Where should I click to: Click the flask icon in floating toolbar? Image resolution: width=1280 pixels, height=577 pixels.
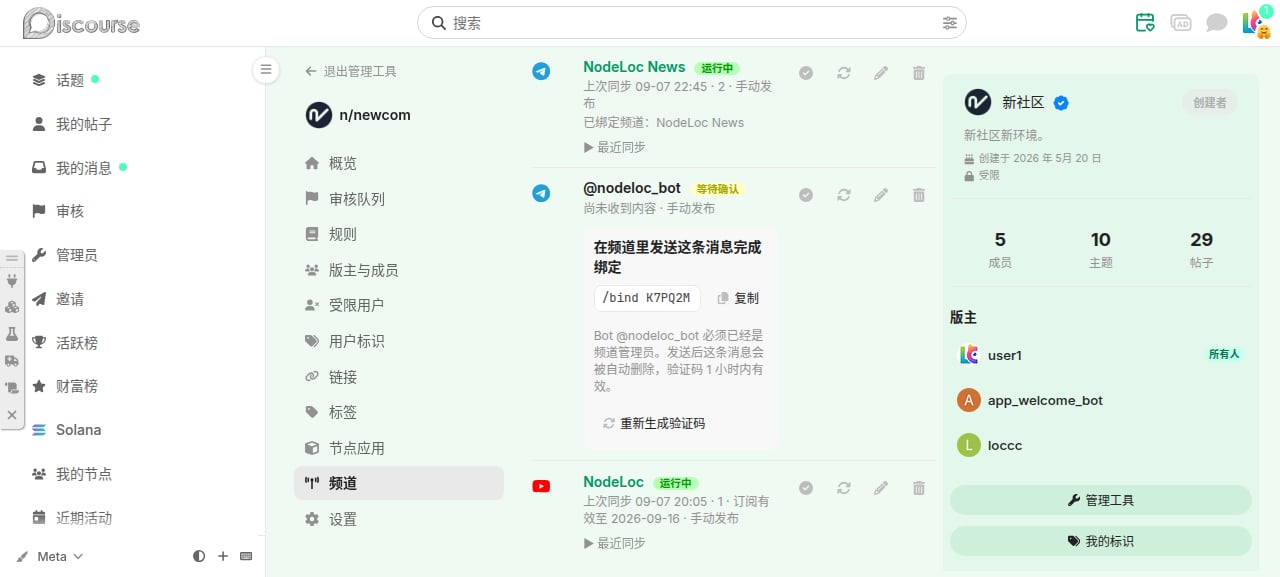[12, 334]
